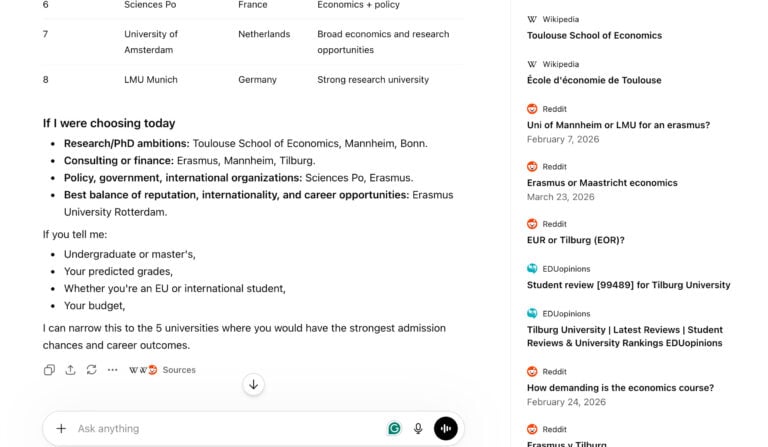Click the 'Policy, government, international organizations:' bullet
The height and width of the screenshot is (447, 768).
tap(183, 178)
